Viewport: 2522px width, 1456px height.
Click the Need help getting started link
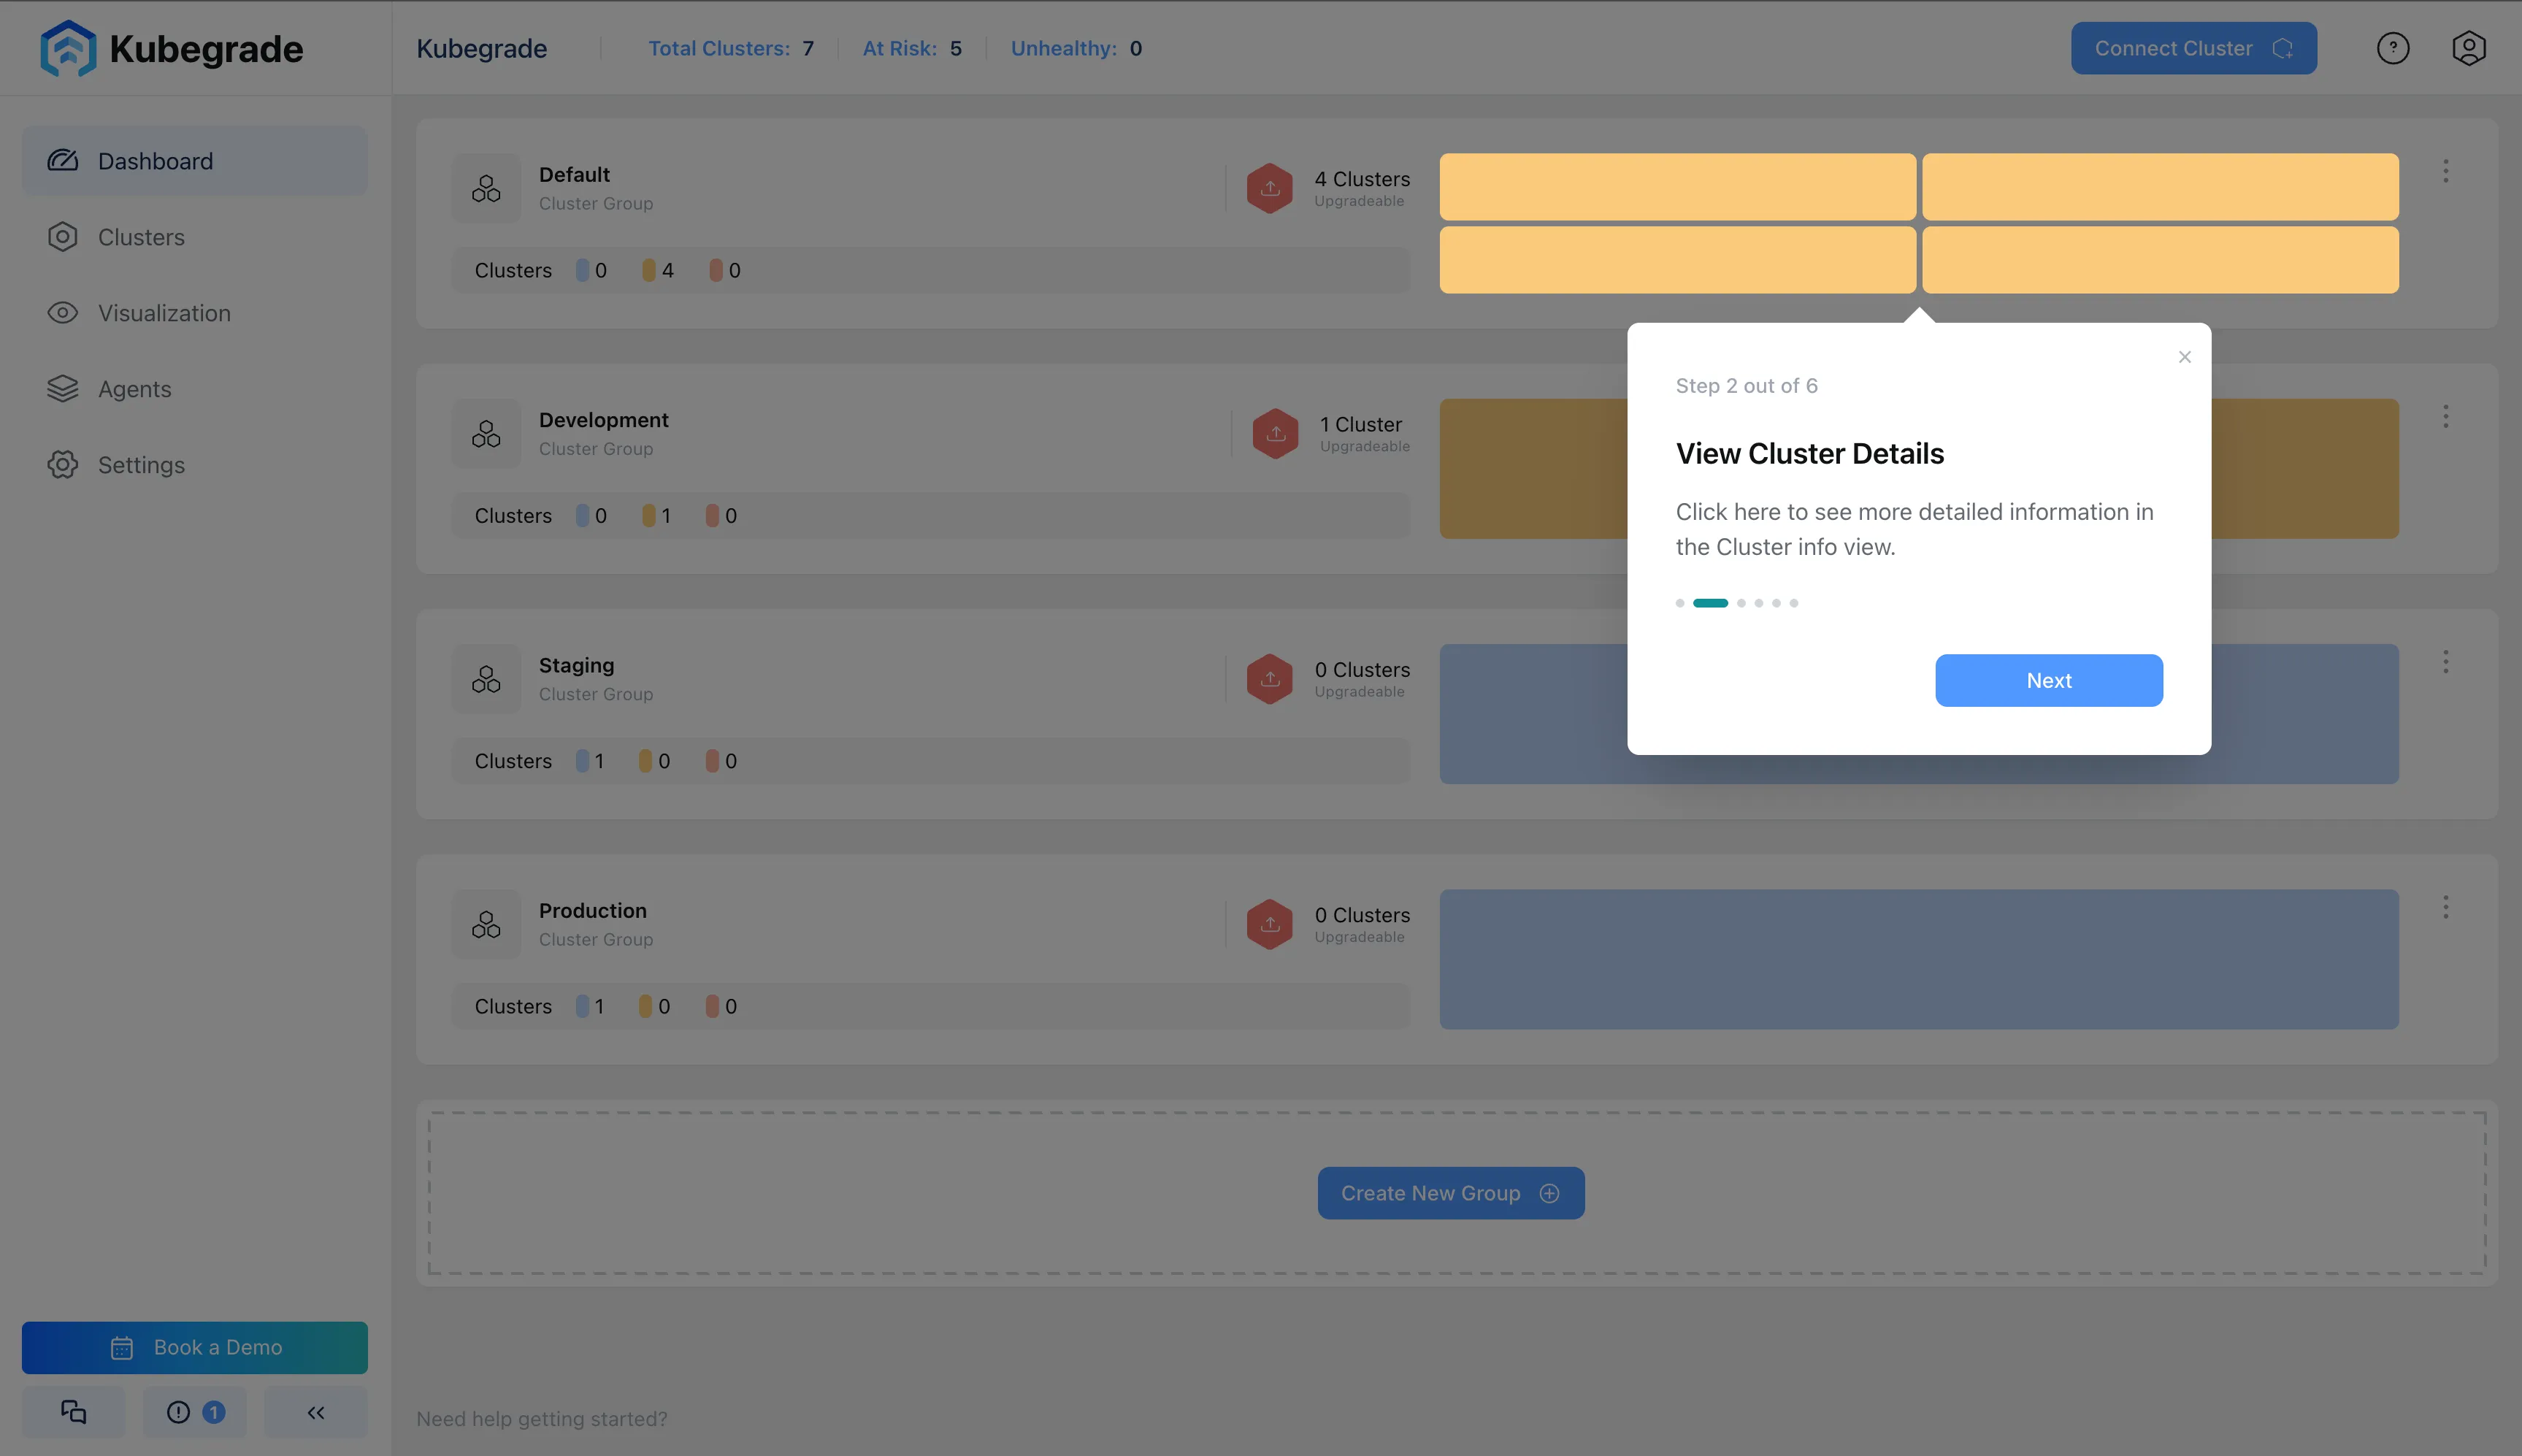pyautogui.click(x=542, y=1419)
